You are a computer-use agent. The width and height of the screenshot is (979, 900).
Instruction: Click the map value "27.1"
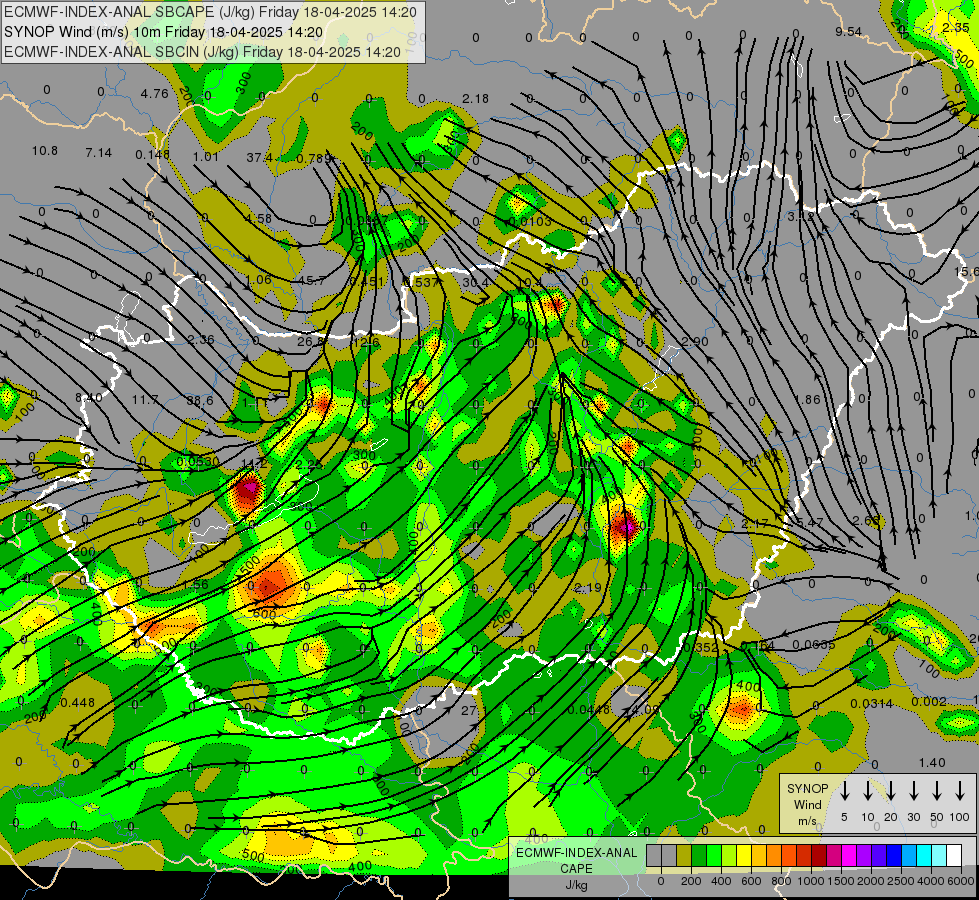473,711
